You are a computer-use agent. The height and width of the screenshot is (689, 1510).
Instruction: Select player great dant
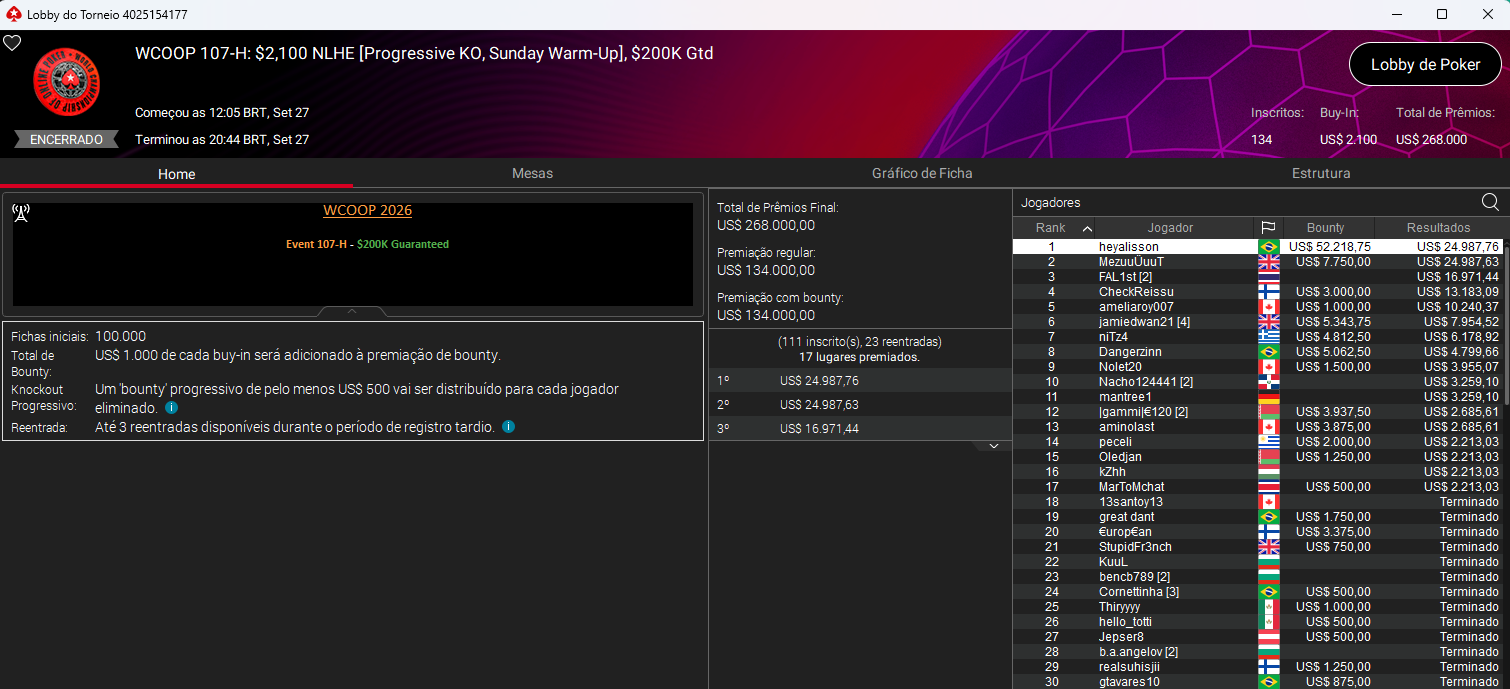[1258, 516]
